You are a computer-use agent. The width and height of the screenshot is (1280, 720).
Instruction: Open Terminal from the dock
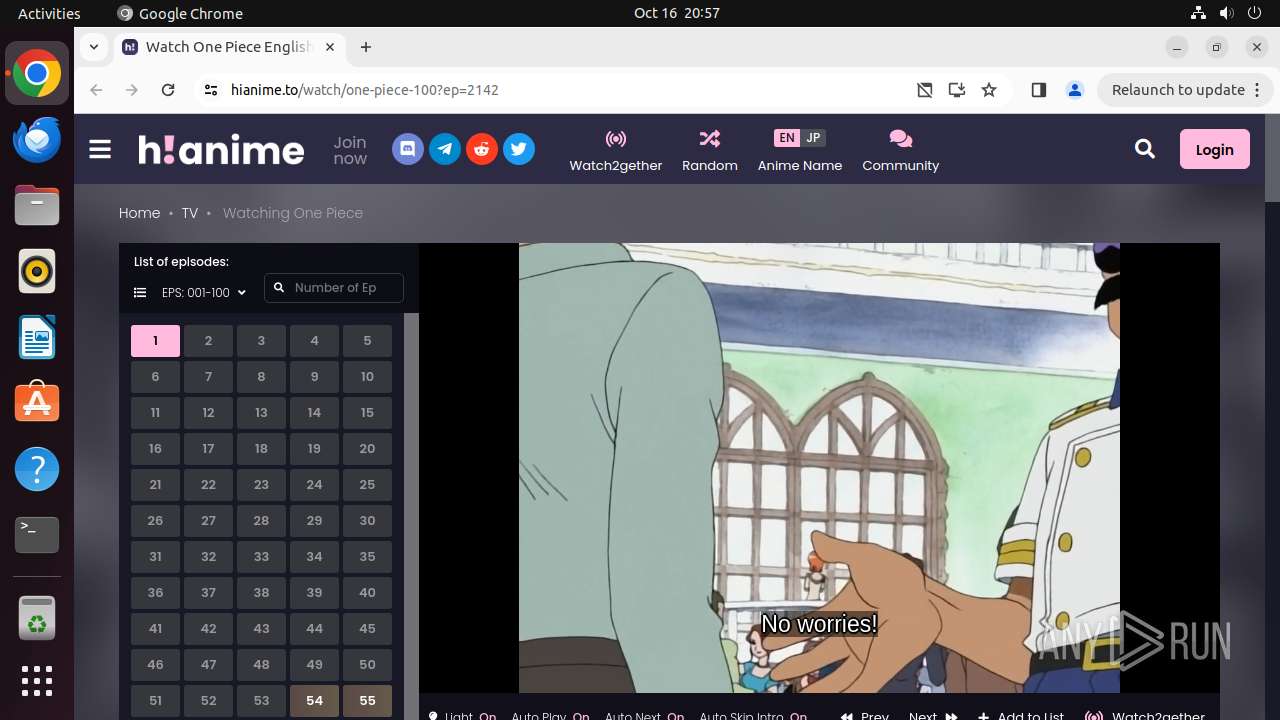click(x=37, y=535)
